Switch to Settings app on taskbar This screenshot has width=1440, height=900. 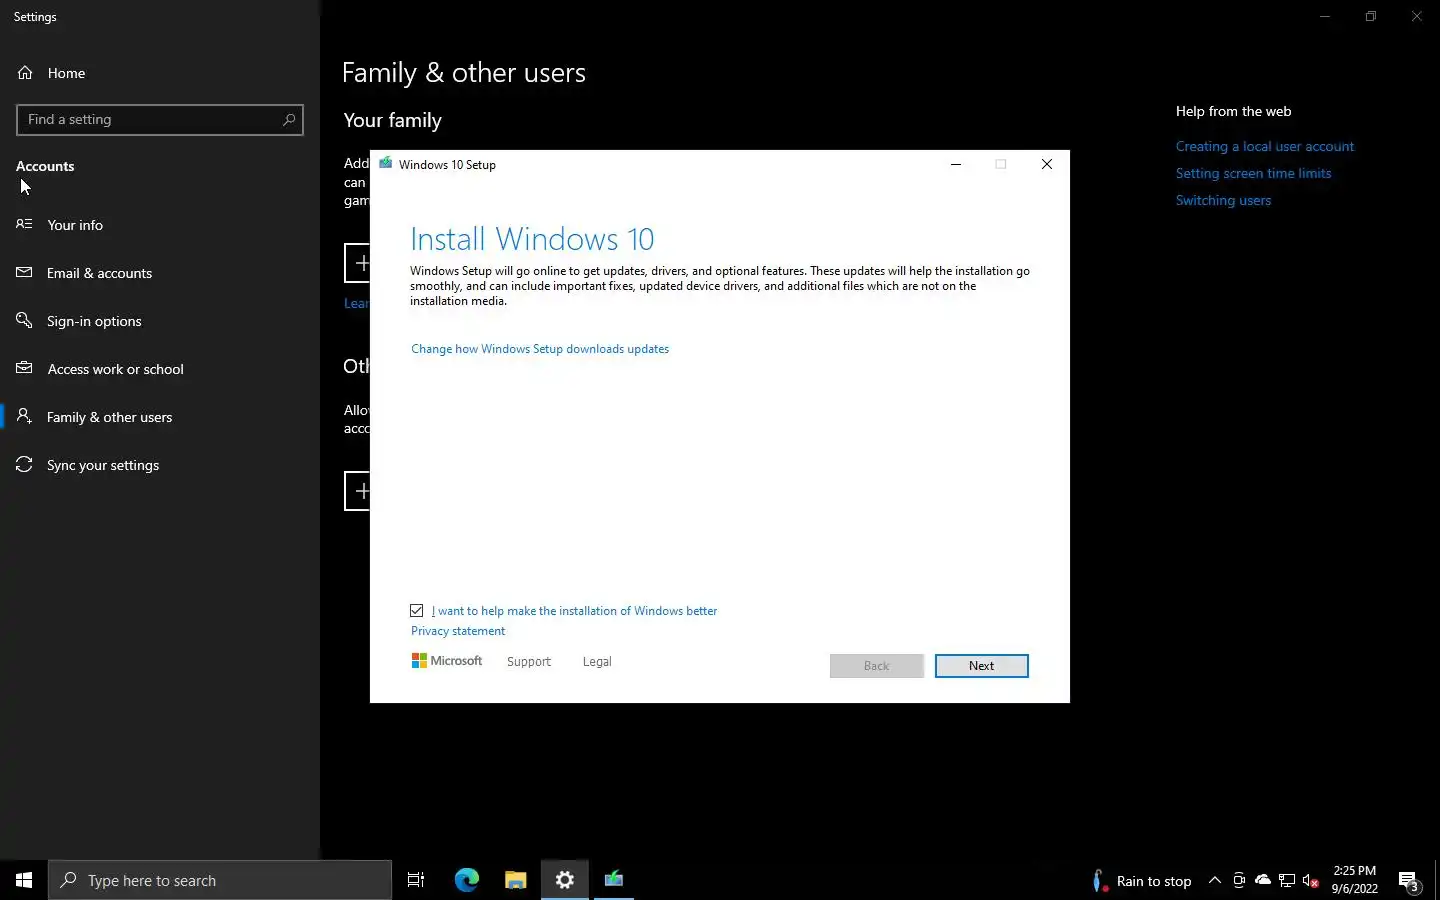click(x=565, y=880)
